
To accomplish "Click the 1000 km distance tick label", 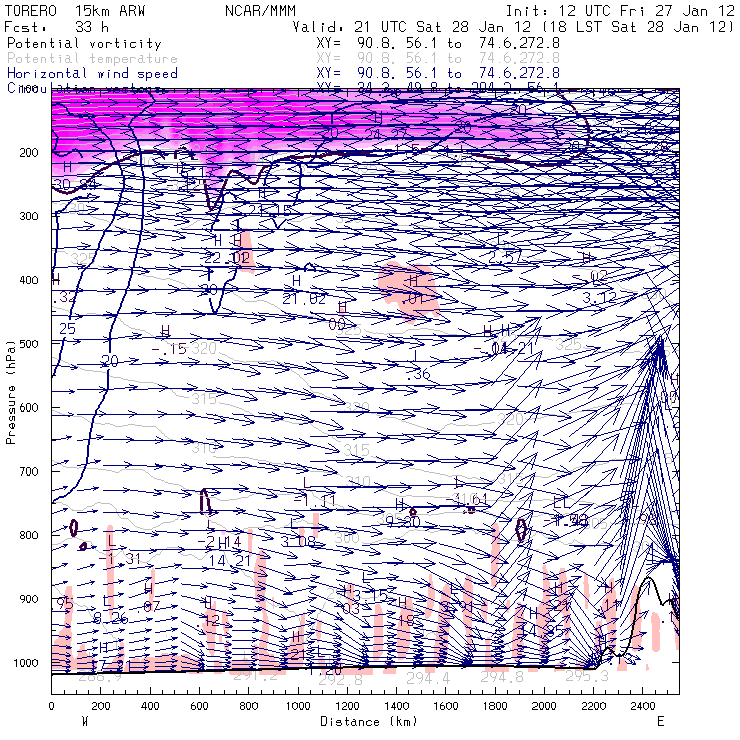I will (298, 706).
